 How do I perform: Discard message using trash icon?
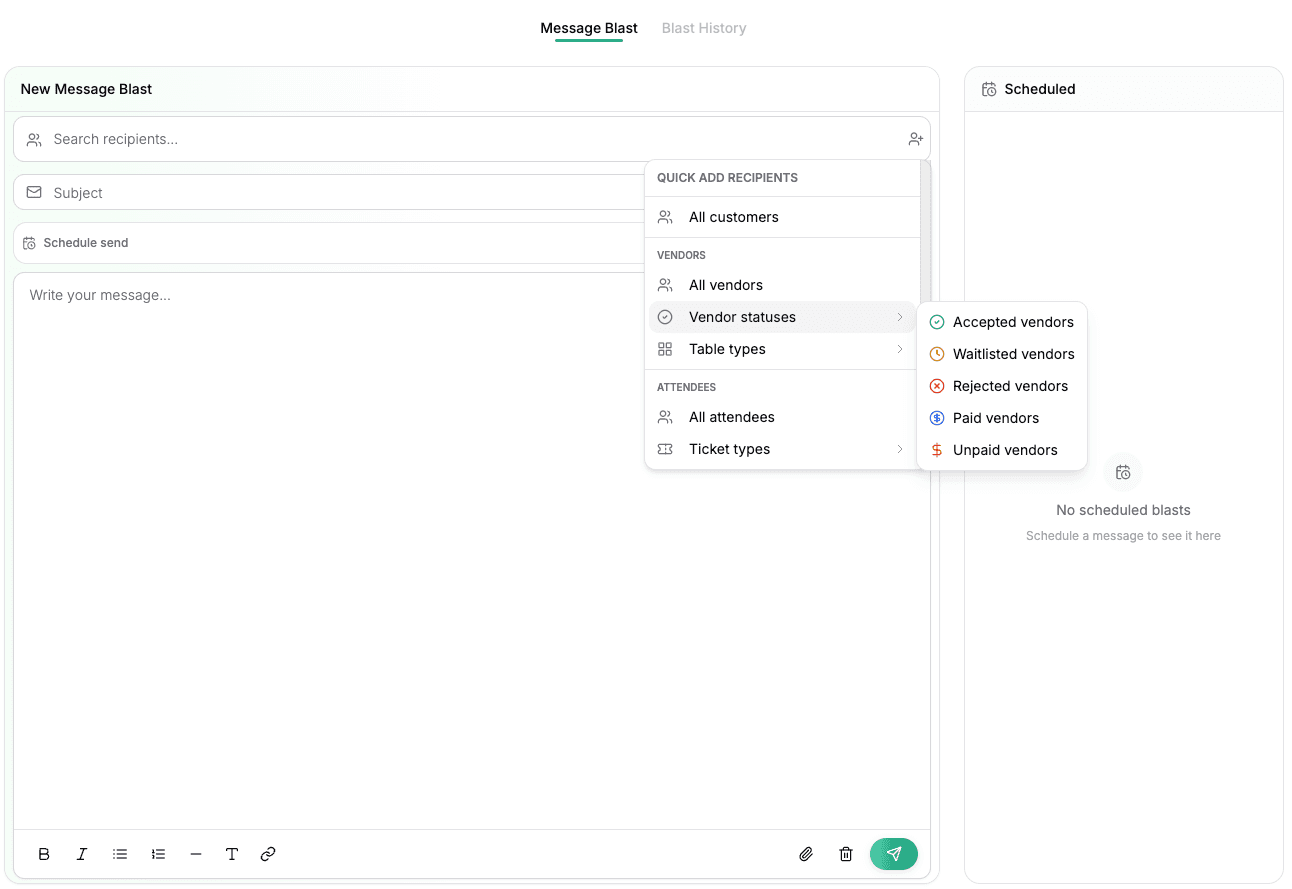846,854
